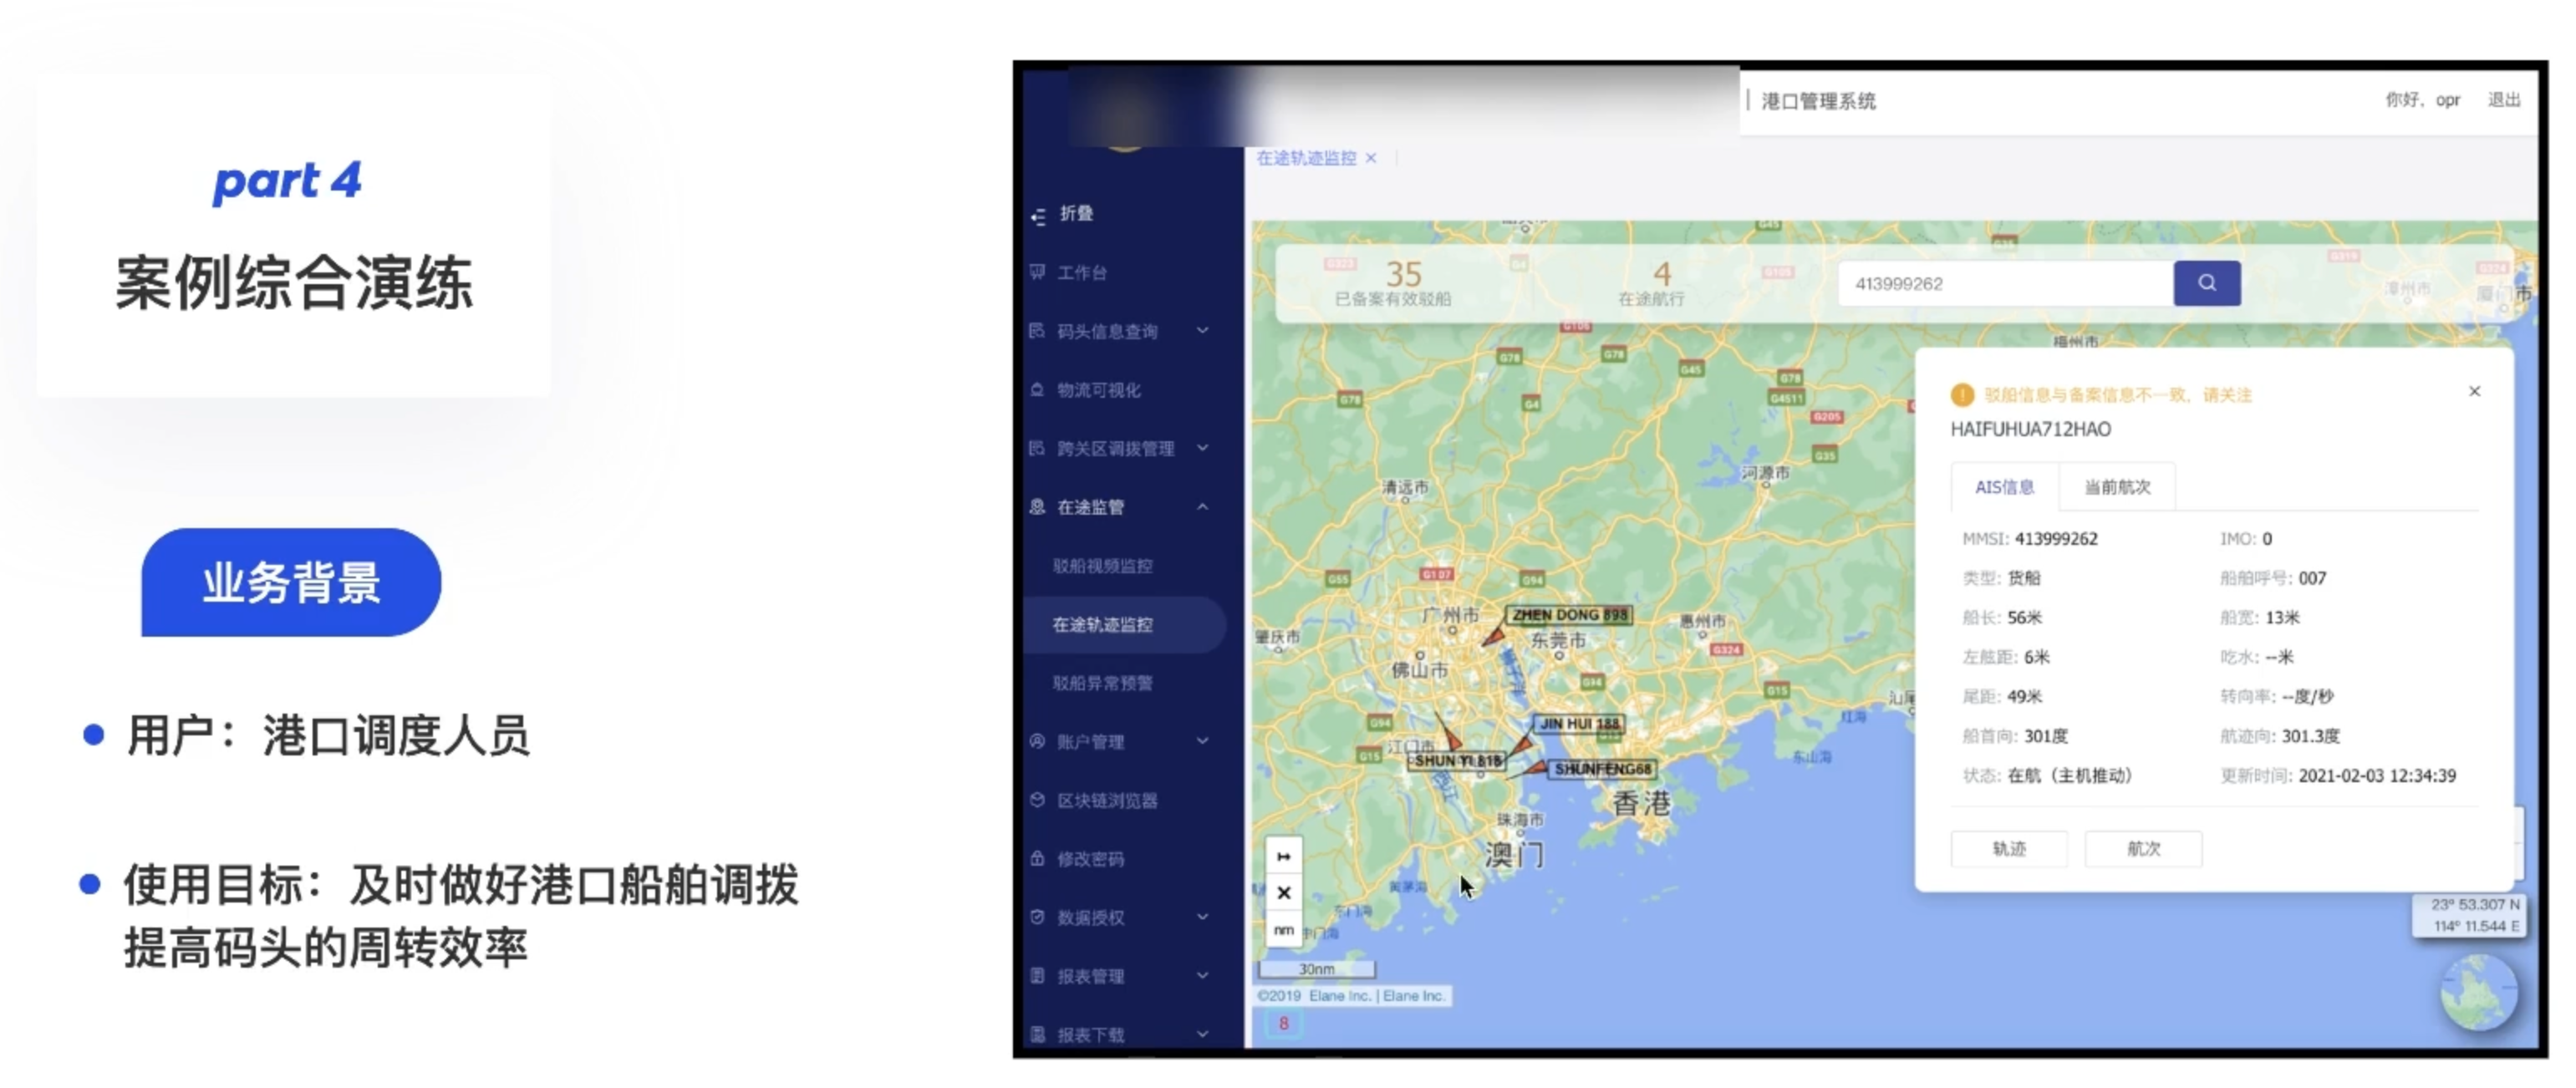Expand the 账户管理 chevron
2576x1088 pixels.
tap(1202, 741)
